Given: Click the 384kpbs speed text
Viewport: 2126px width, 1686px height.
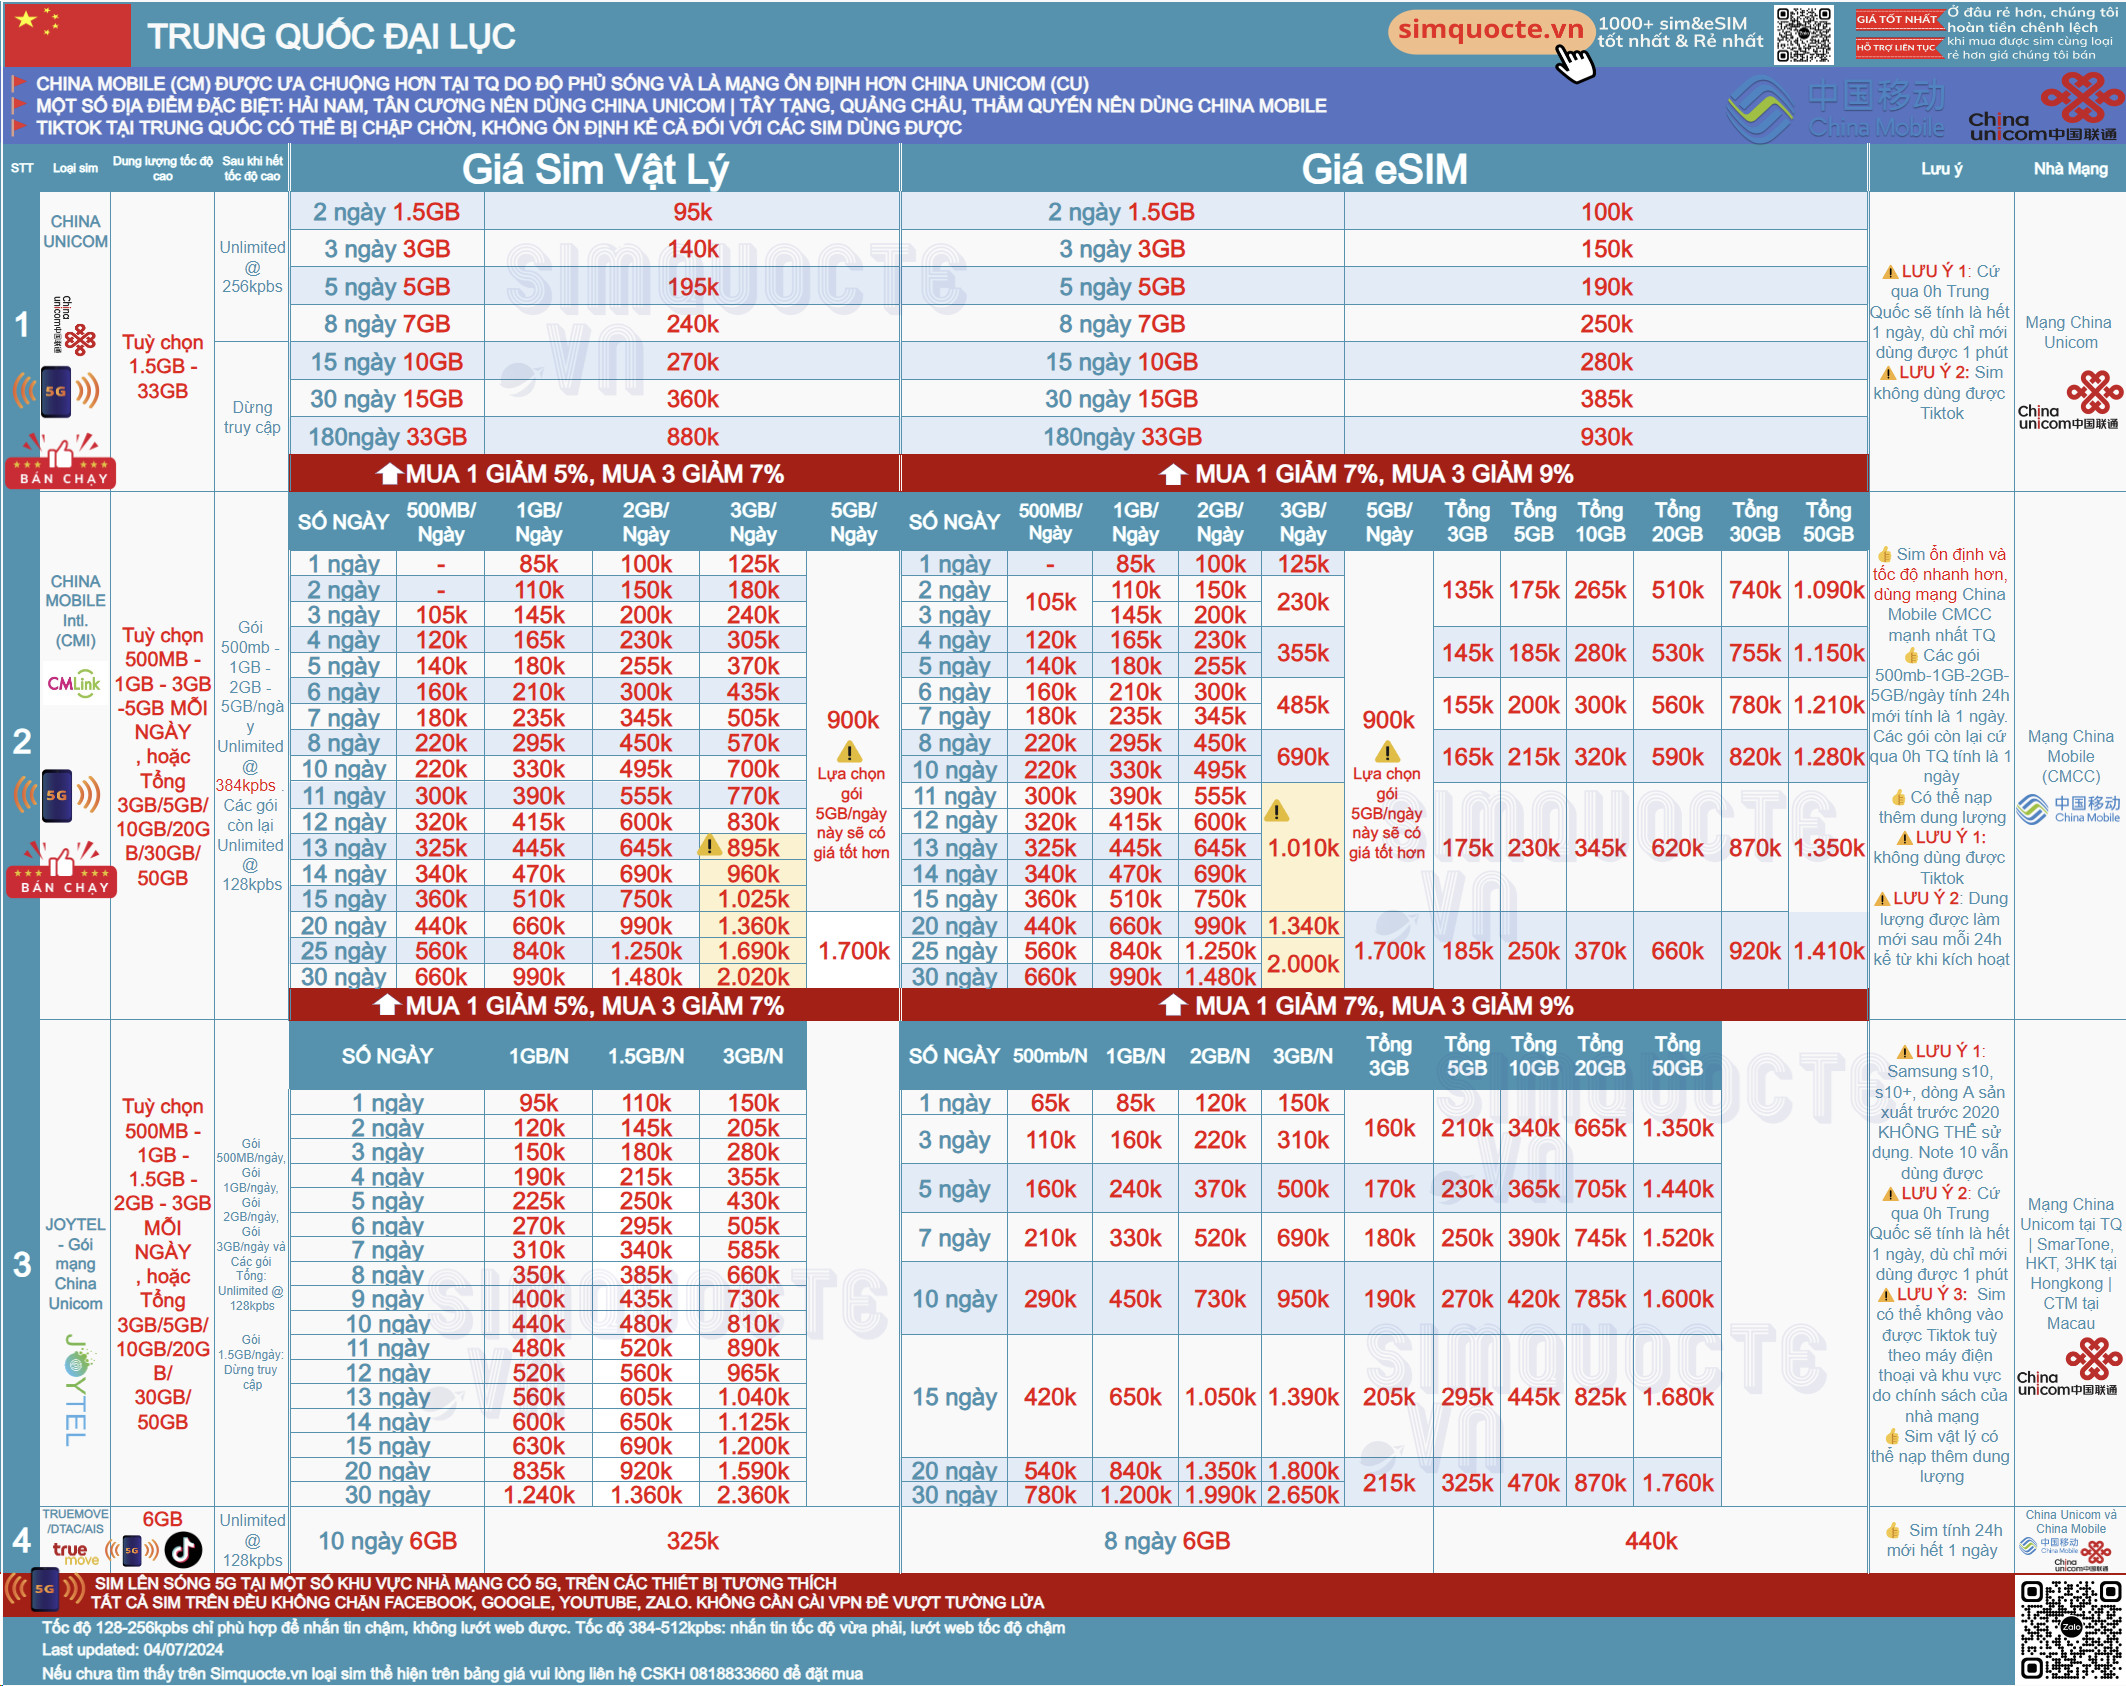Looking at the screenshot, I should point(245,785).
